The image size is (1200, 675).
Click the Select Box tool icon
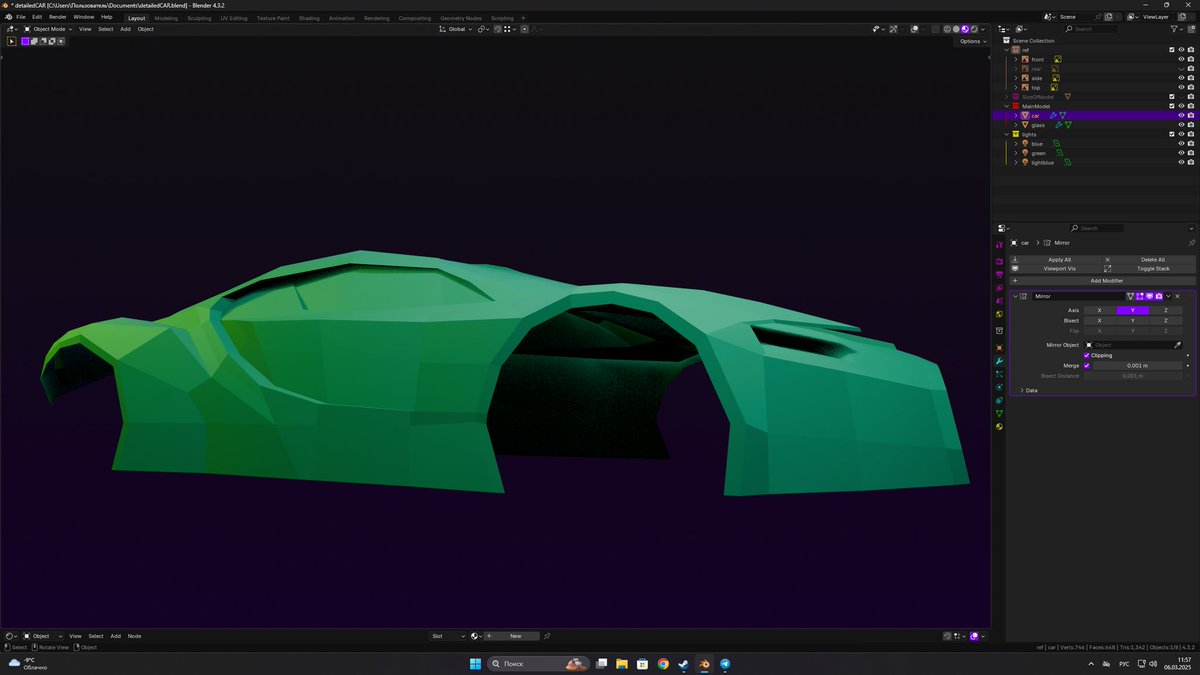click(x=12, y=41)
